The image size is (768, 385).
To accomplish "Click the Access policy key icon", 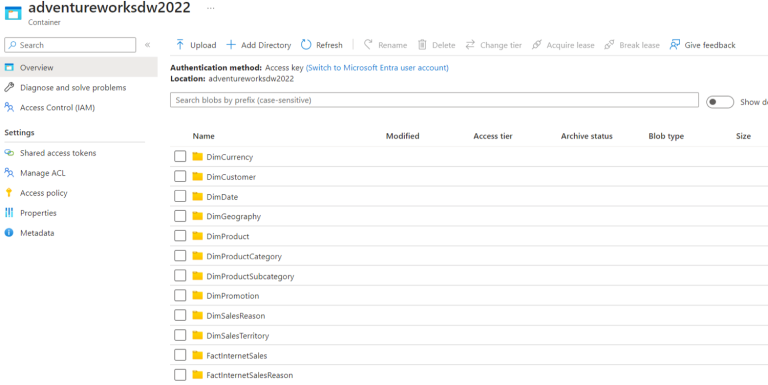I will coord(9,193).
